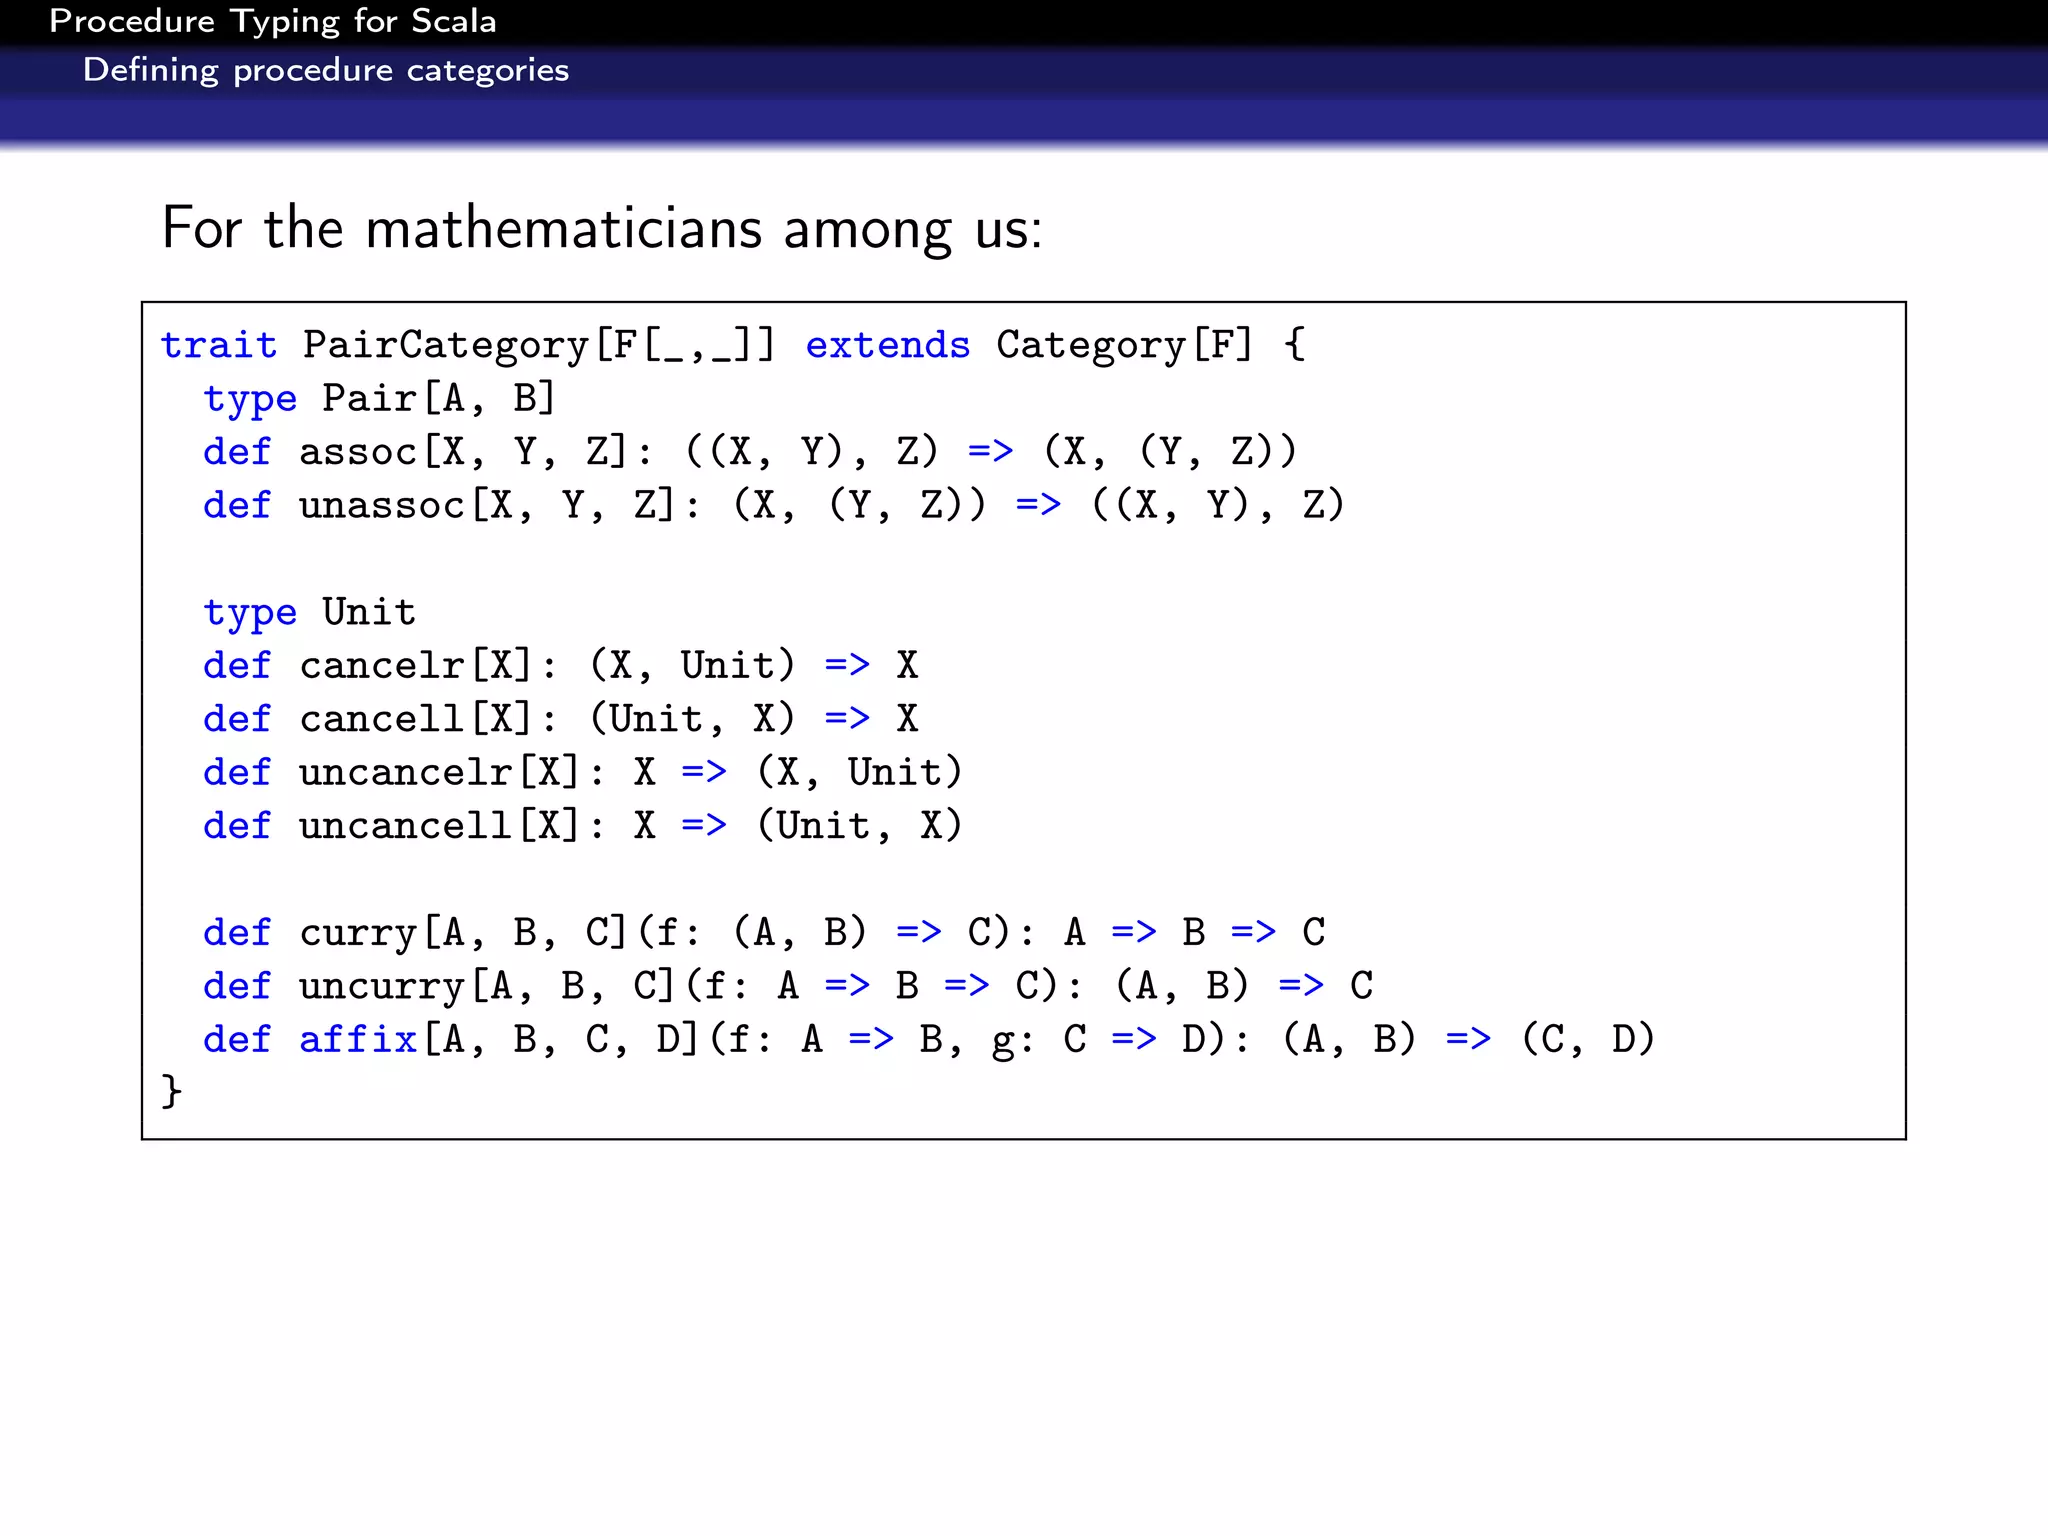Click the 'uncurry' method name

[381, 987]
